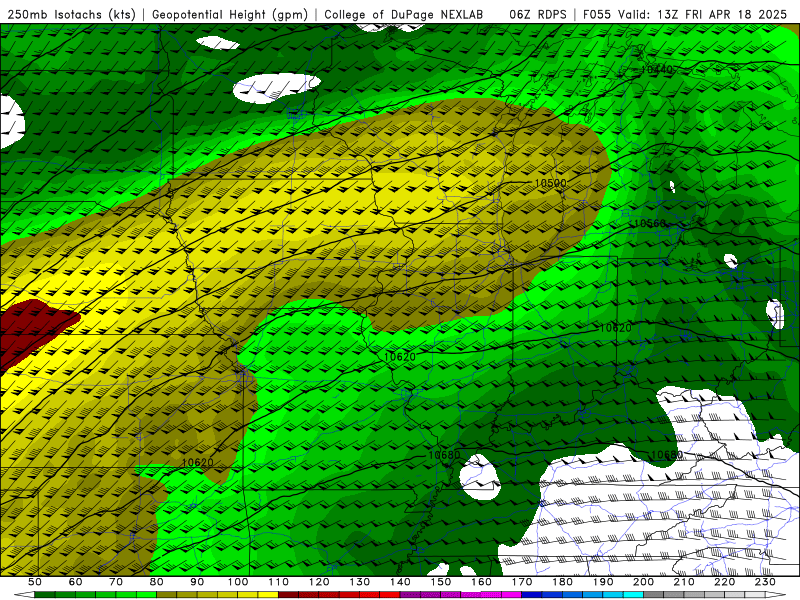
Task: Click the dark blue swatch starting at 170
Action: click(532, 595)
